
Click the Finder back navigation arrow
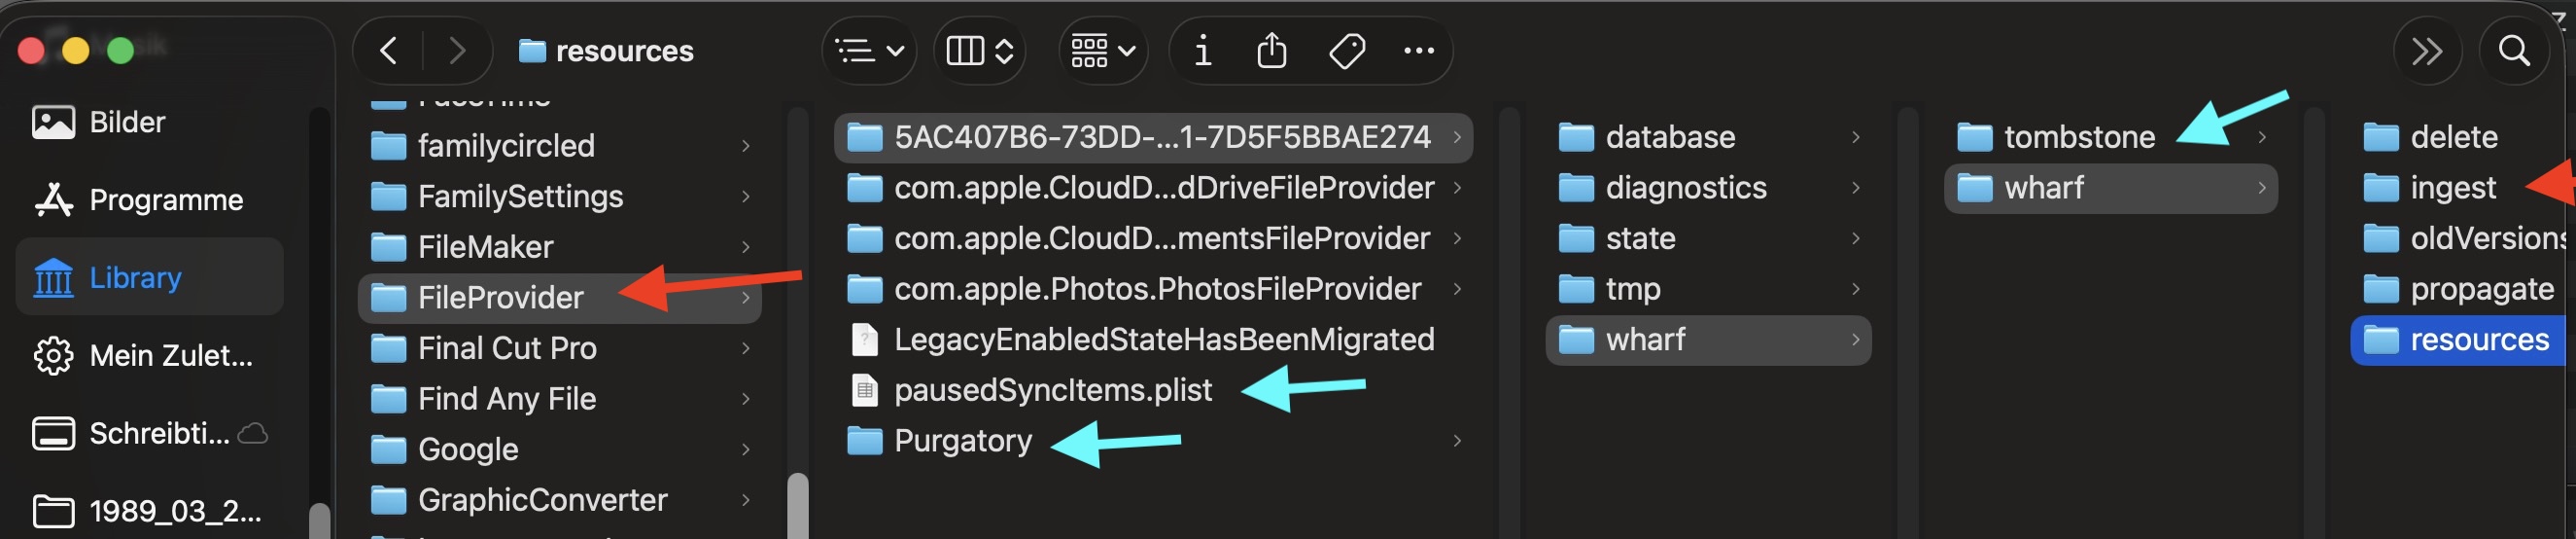pyautogui.click(x=389, y=50)
